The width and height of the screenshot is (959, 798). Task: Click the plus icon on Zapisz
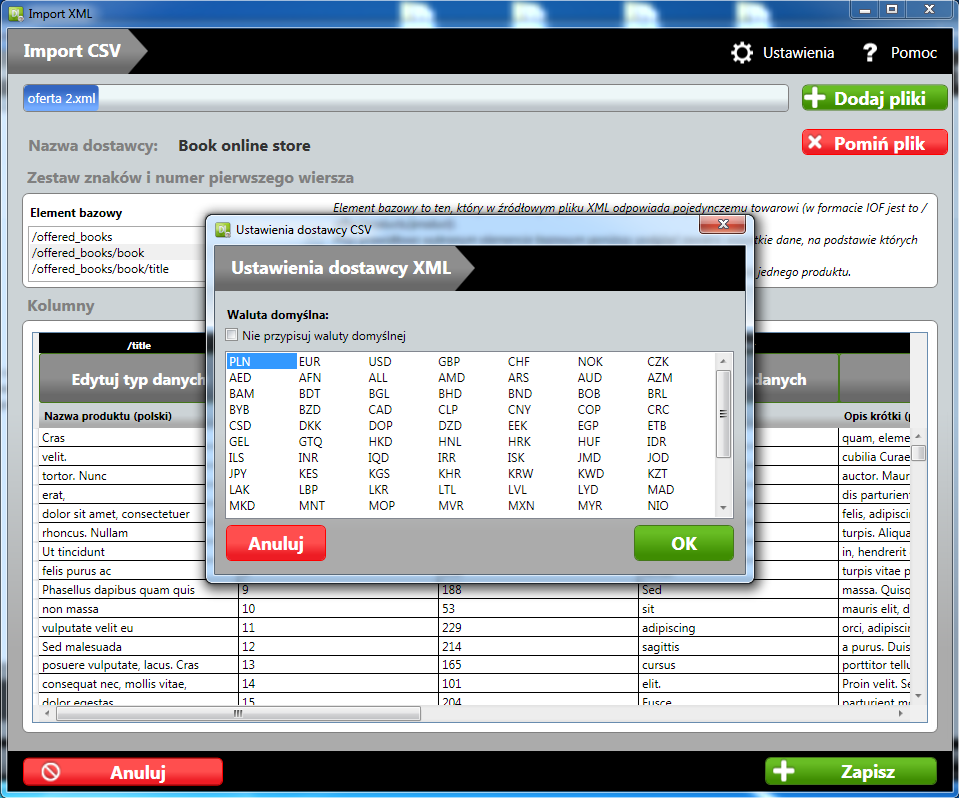click(x=783, y=771)
